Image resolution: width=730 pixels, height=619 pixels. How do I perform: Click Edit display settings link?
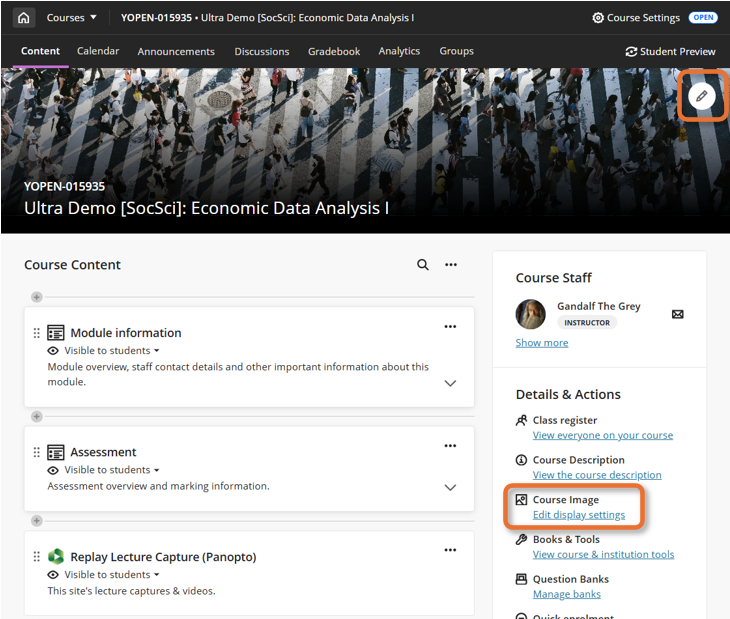(579, 515)
